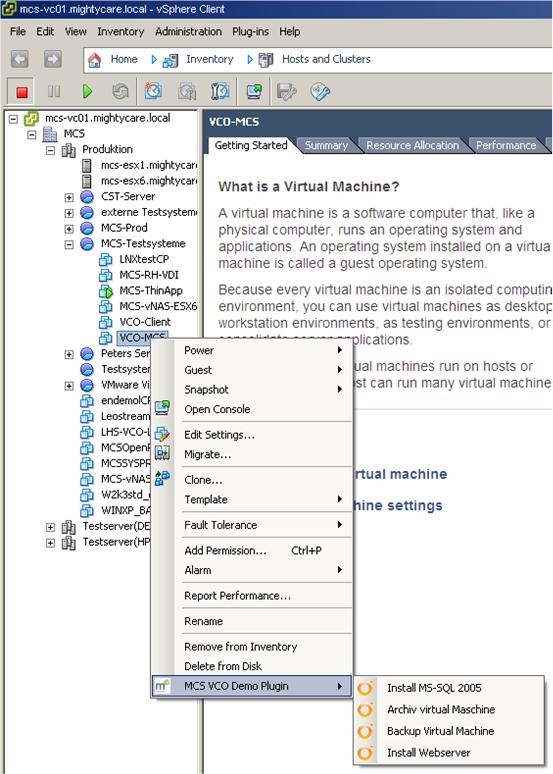Click the green Power On play icon
The width and height of the screenshot is (553, 774).
[87, 91]
